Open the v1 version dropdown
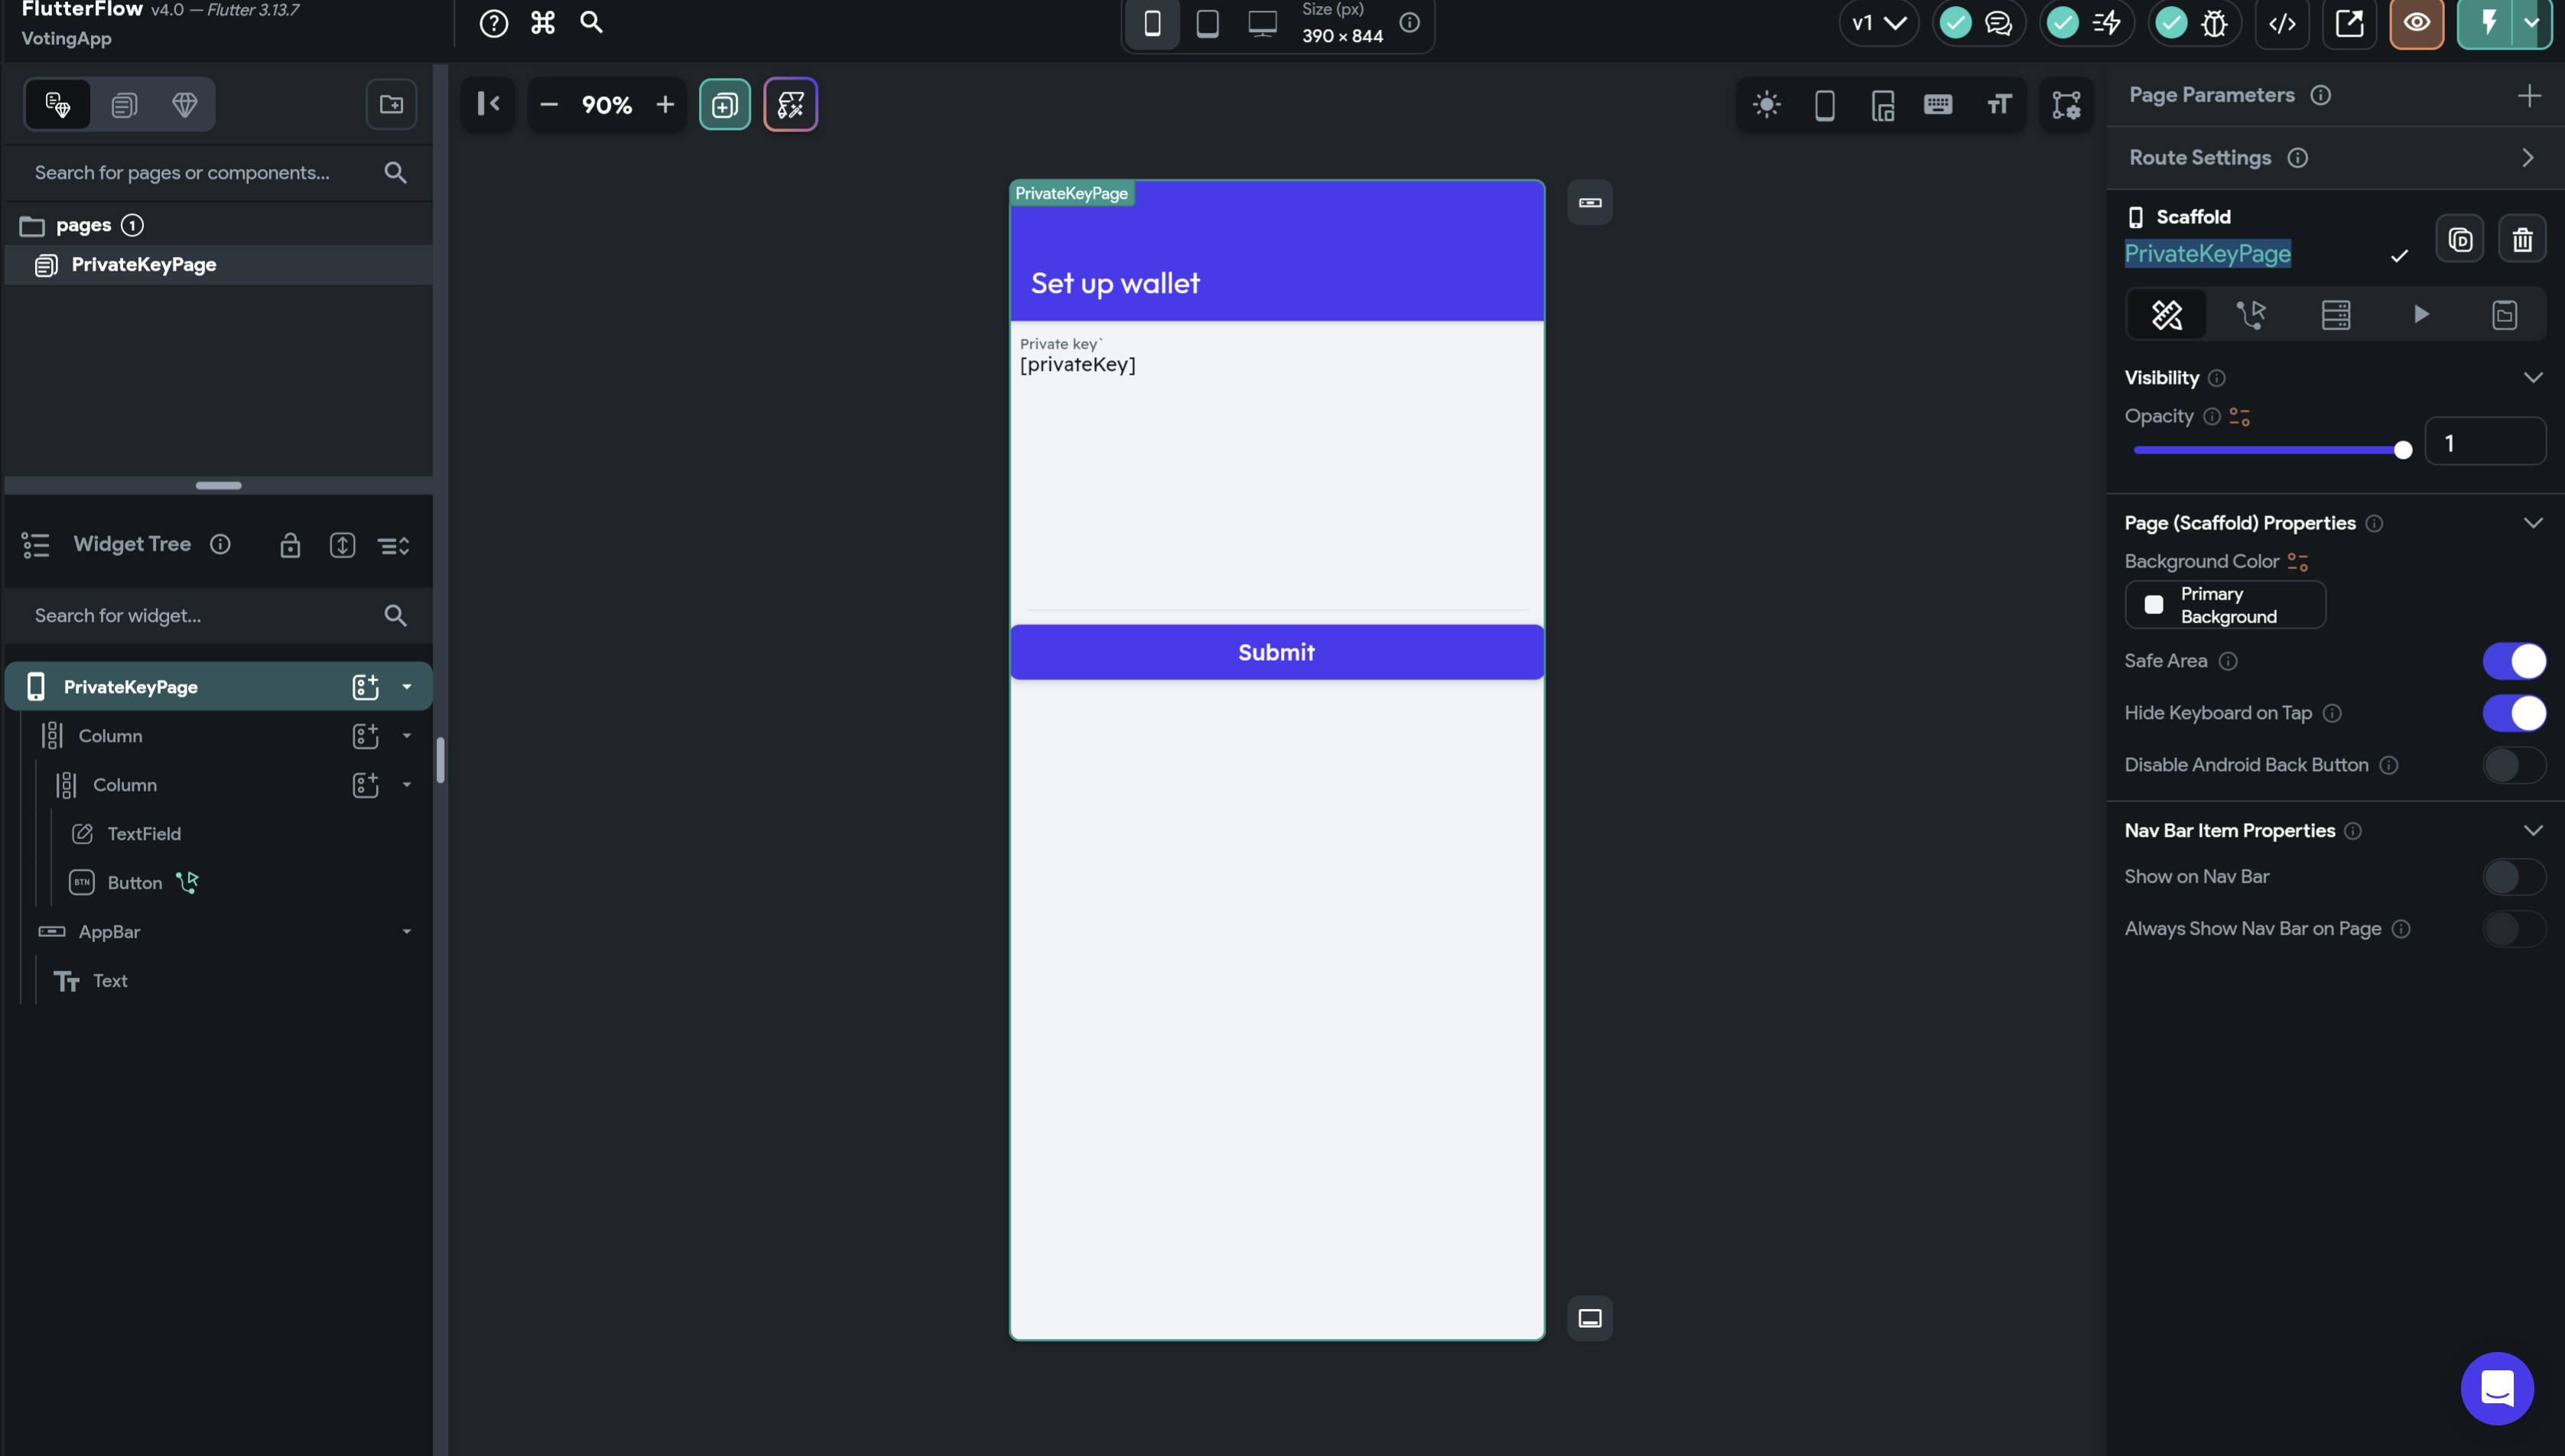This screenshot has height=1456, width=2565. pyautogui.click(x=1878, y=23)
